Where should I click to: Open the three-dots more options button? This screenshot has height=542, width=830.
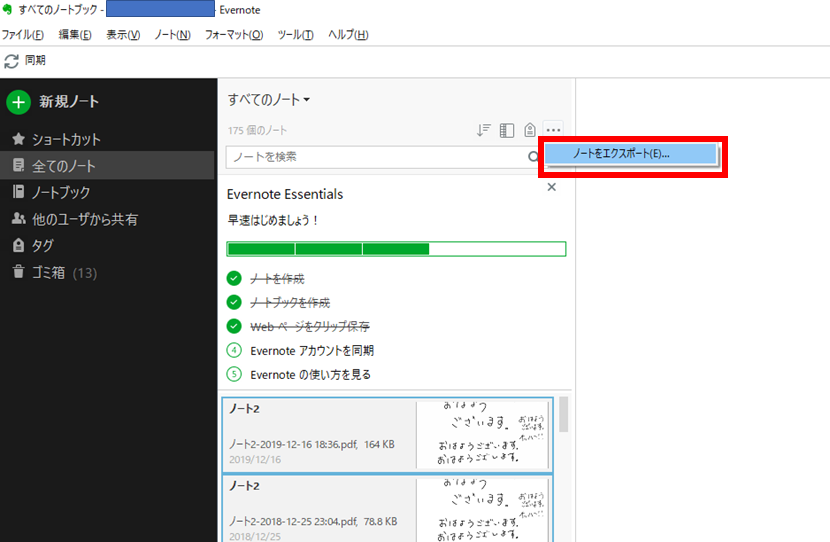tap(553, 130)
